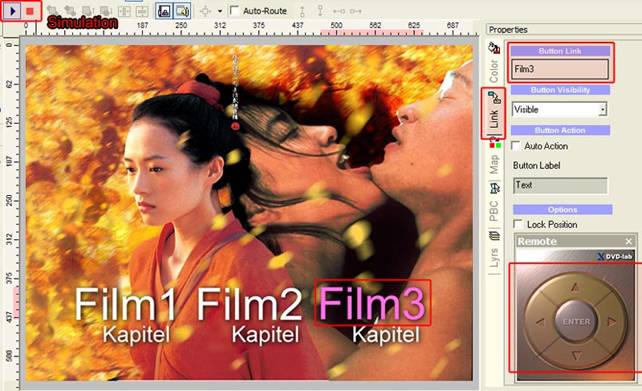Click the second greyed-out align icon in toolbar
Image resolution: width=642 pixels, height=391 pixels.
142,11
